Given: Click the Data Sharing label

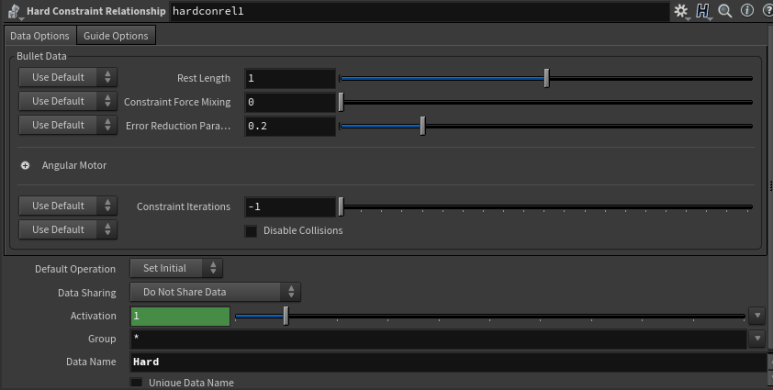Looking at the screenshot, I should (x=87, y=293).
